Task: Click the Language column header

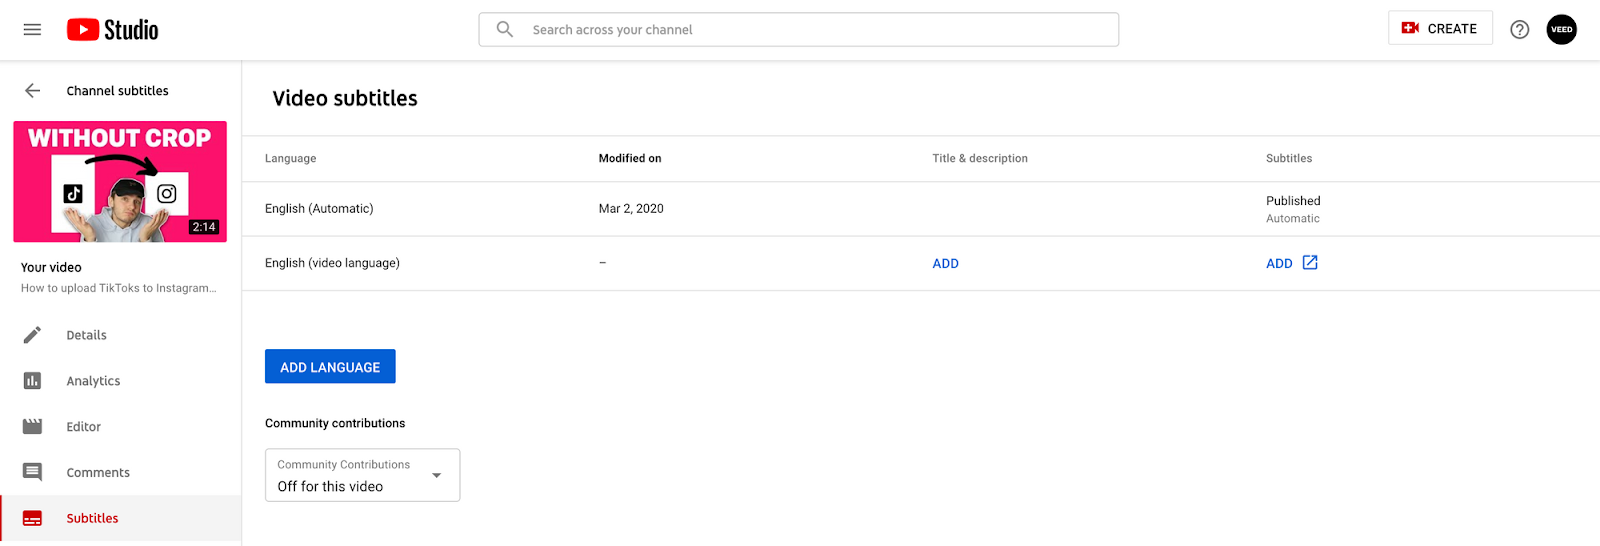Action: (x=290, y=158)
